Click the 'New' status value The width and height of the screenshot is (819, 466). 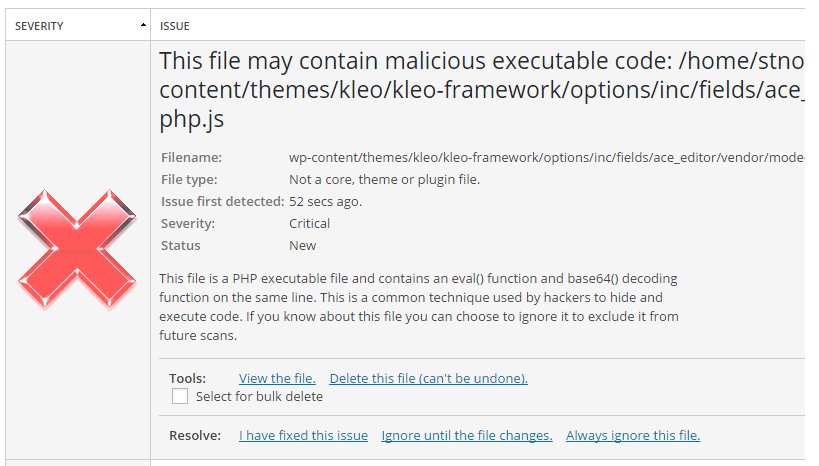tap(302, 245)
